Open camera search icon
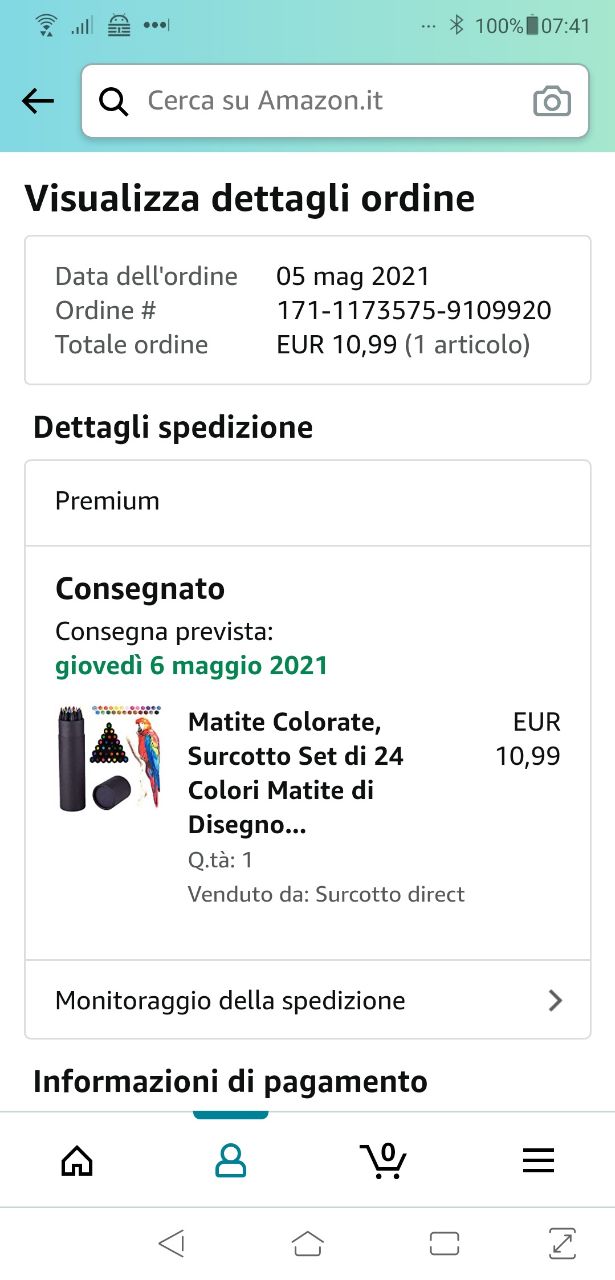This screenshot has height=1280, width=615. click(551, 101)
